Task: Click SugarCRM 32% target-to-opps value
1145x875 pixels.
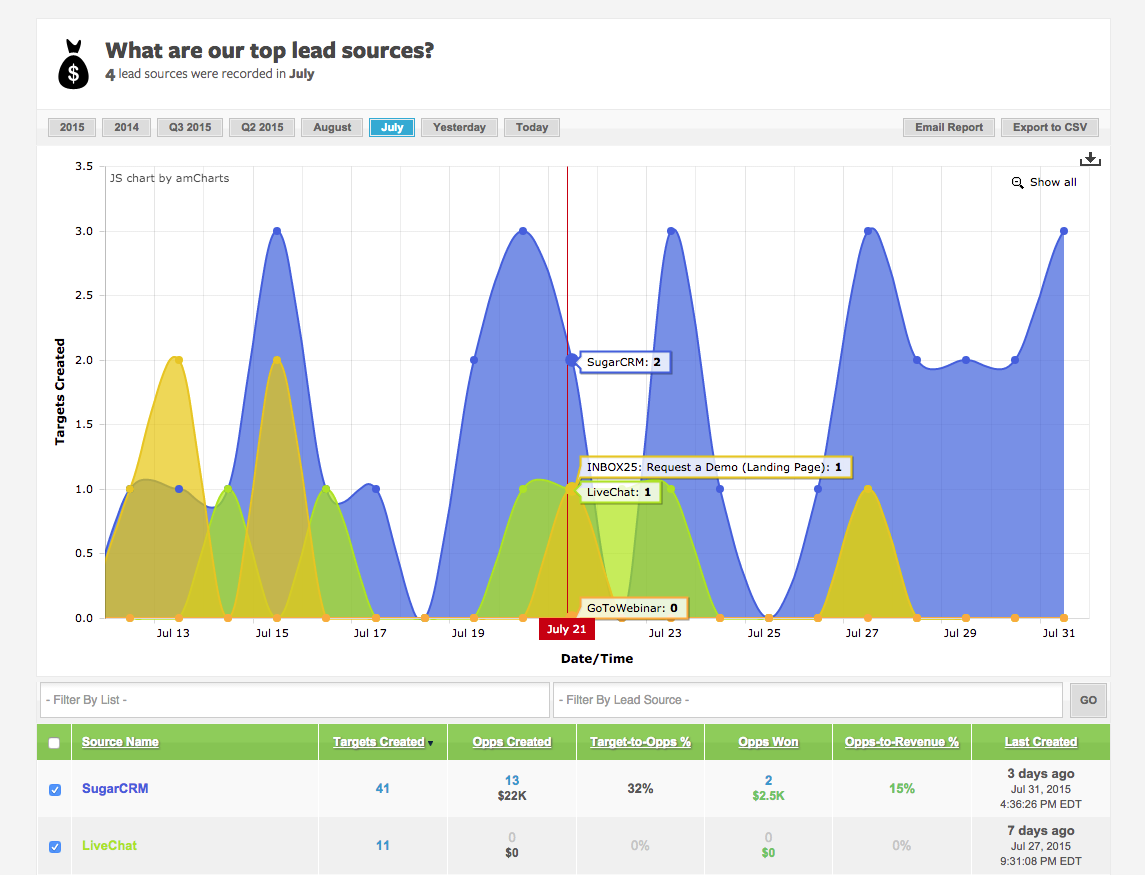Action: pos(640,789)
